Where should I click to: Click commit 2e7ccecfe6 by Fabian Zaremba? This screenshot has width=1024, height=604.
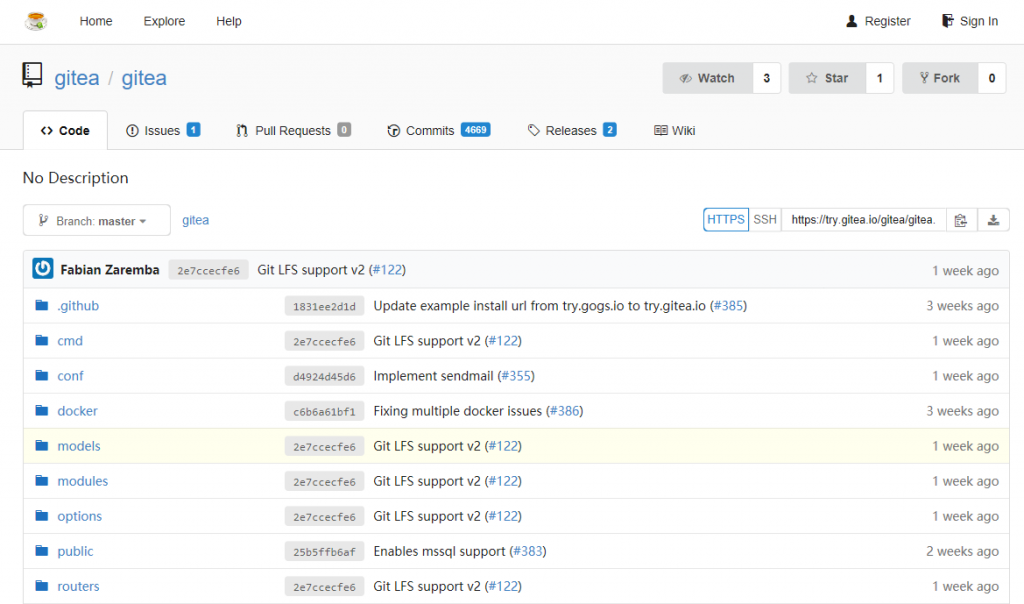(208, 269)
